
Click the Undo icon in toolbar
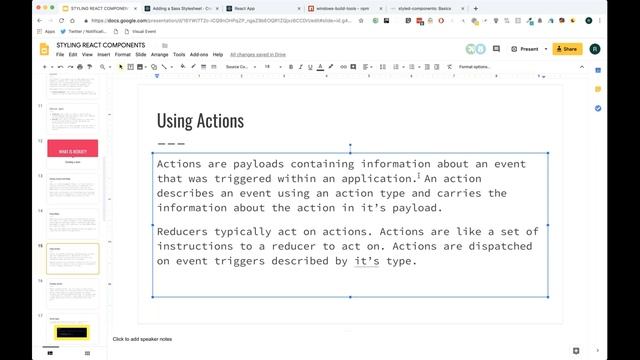click(x=60, y=67)
